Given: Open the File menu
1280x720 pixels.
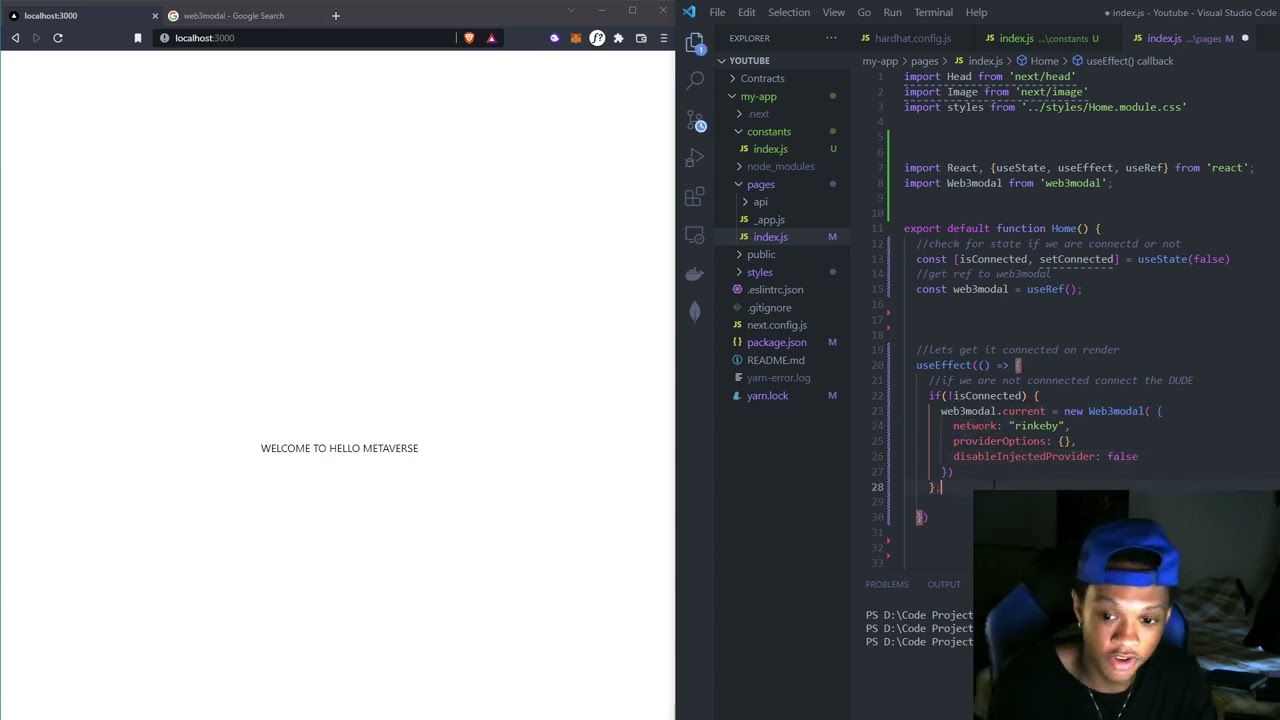Looking at the screenshot, I should coord(717,12).
